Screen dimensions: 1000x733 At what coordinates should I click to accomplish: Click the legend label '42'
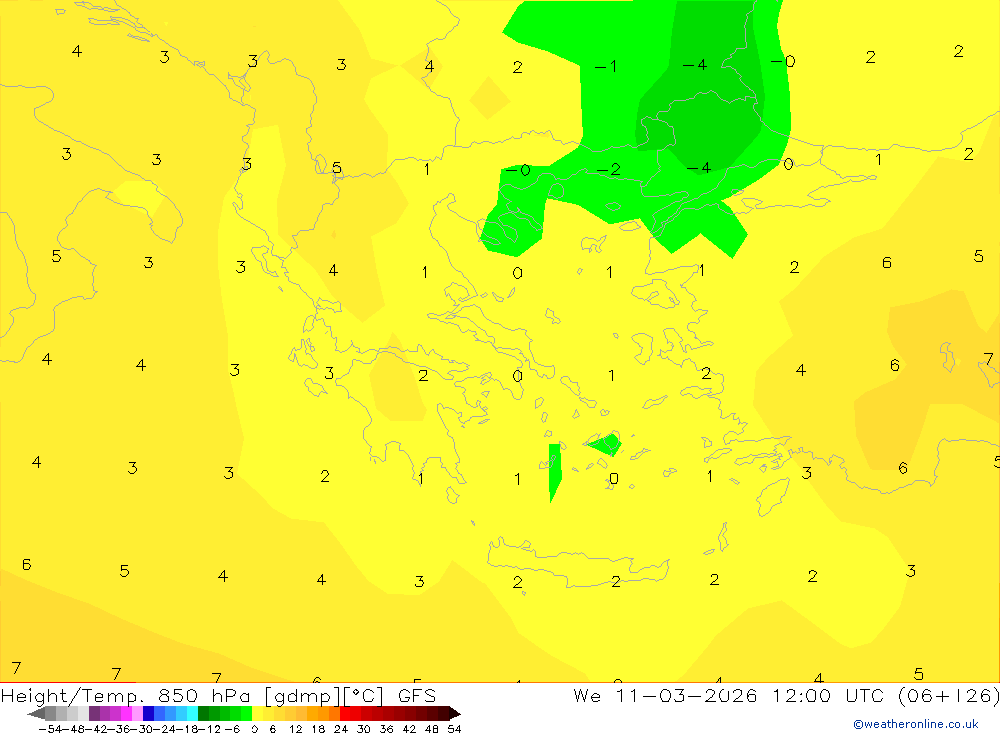pyautogui.click(x=409, y=729)
